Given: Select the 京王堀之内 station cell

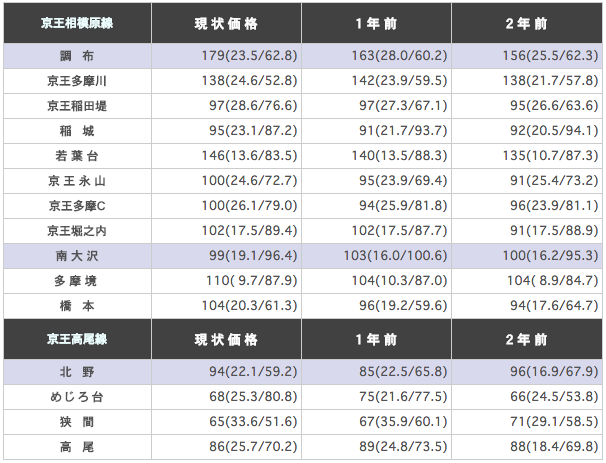Looking at the screenshot, I should click(77, 231).
